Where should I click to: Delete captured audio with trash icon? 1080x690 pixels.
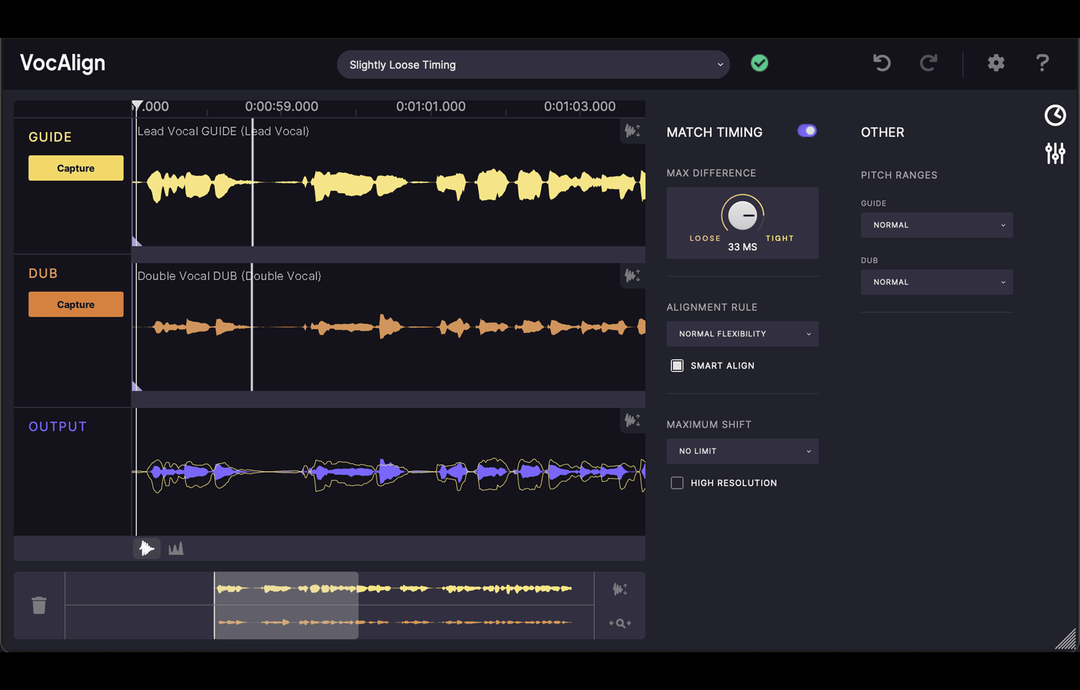[39, 605]
